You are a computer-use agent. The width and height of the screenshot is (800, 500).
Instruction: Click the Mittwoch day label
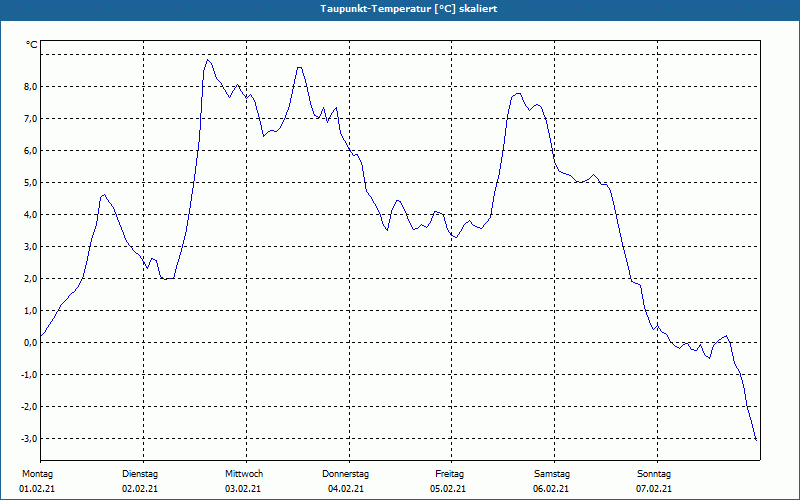coord(244,474)
